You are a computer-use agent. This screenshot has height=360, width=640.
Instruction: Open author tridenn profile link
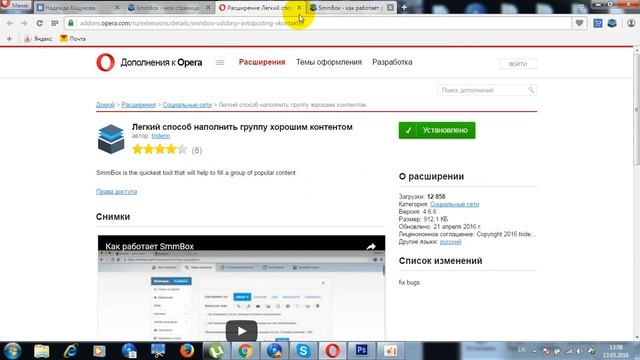pos(160,136)
